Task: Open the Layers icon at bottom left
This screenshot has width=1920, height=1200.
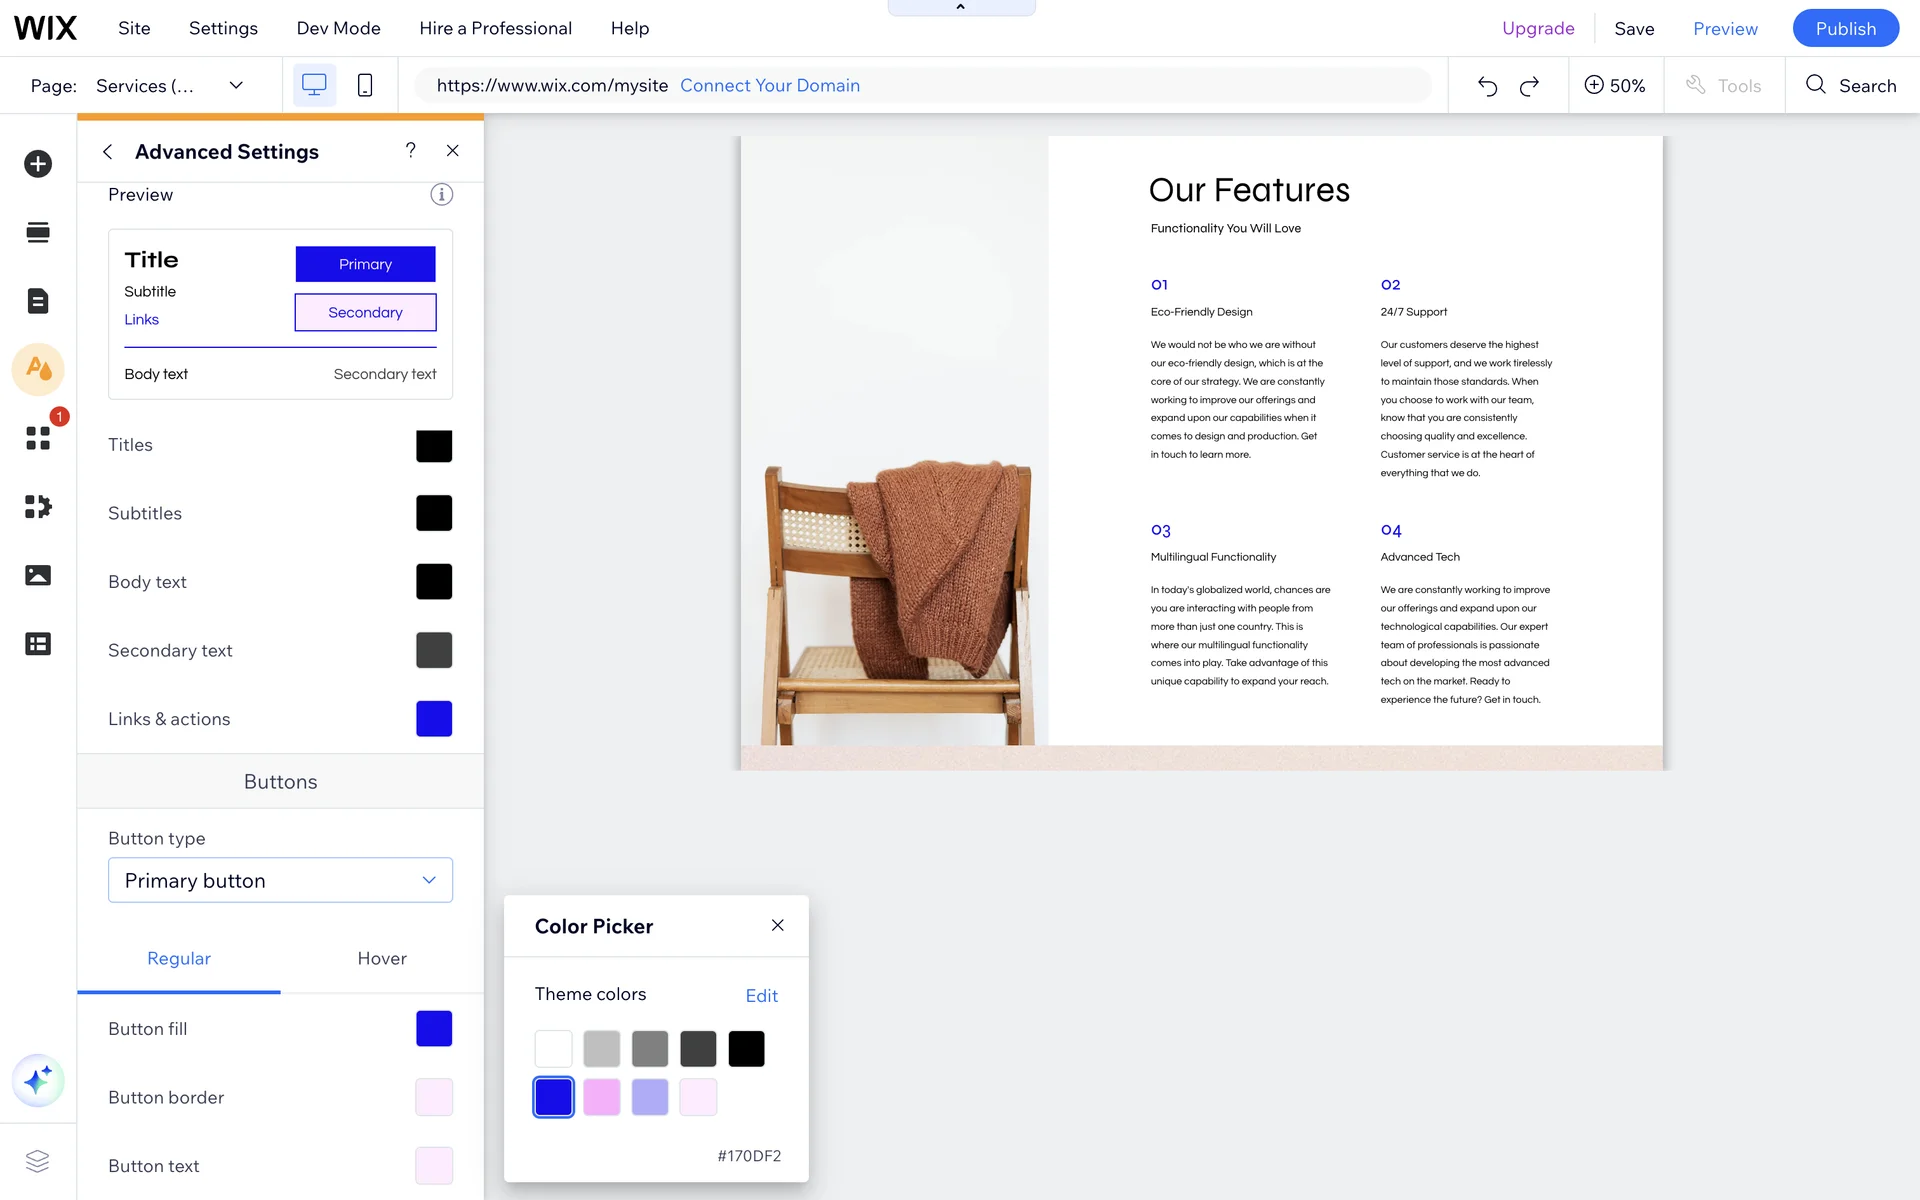Action: [38, 1161]
